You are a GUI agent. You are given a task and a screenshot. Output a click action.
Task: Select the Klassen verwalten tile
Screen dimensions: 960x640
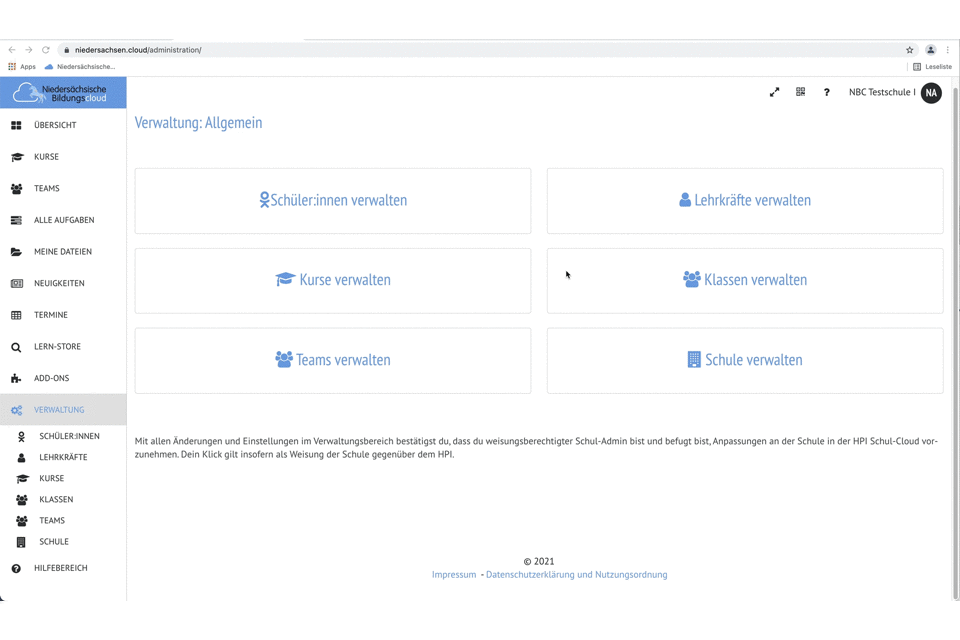[744, 280]
